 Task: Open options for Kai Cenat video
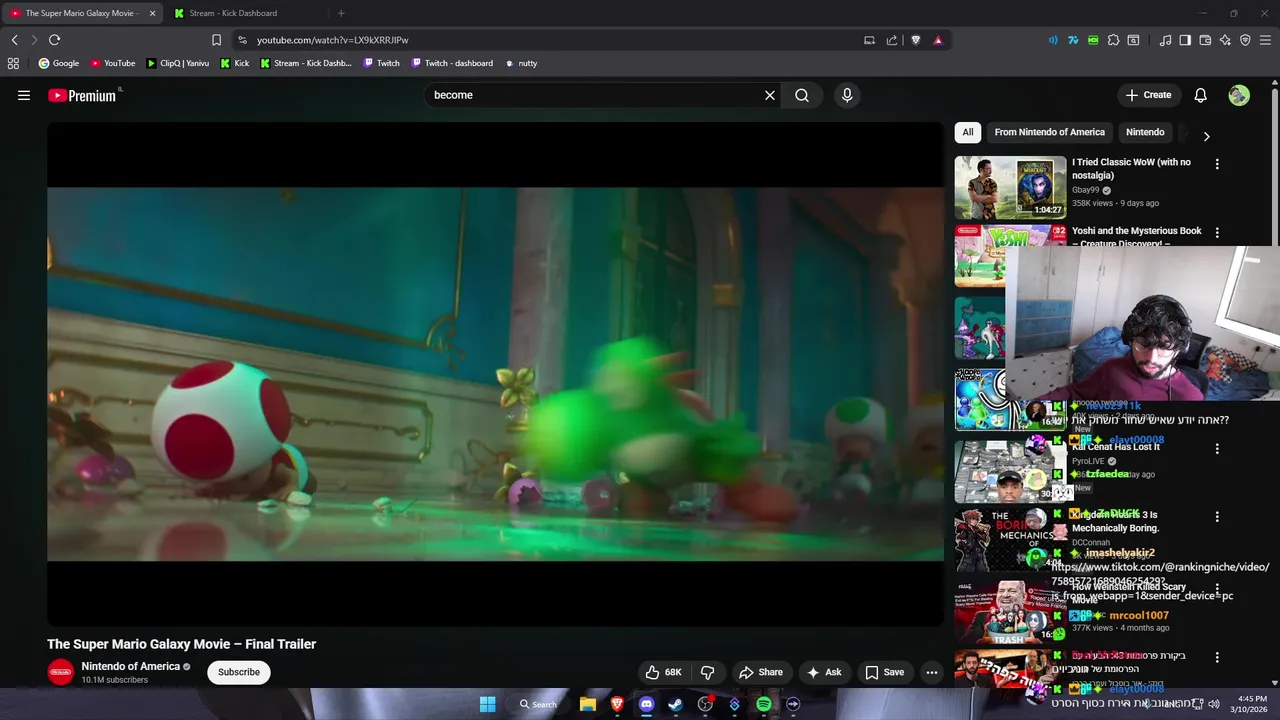click(1217, 449)
